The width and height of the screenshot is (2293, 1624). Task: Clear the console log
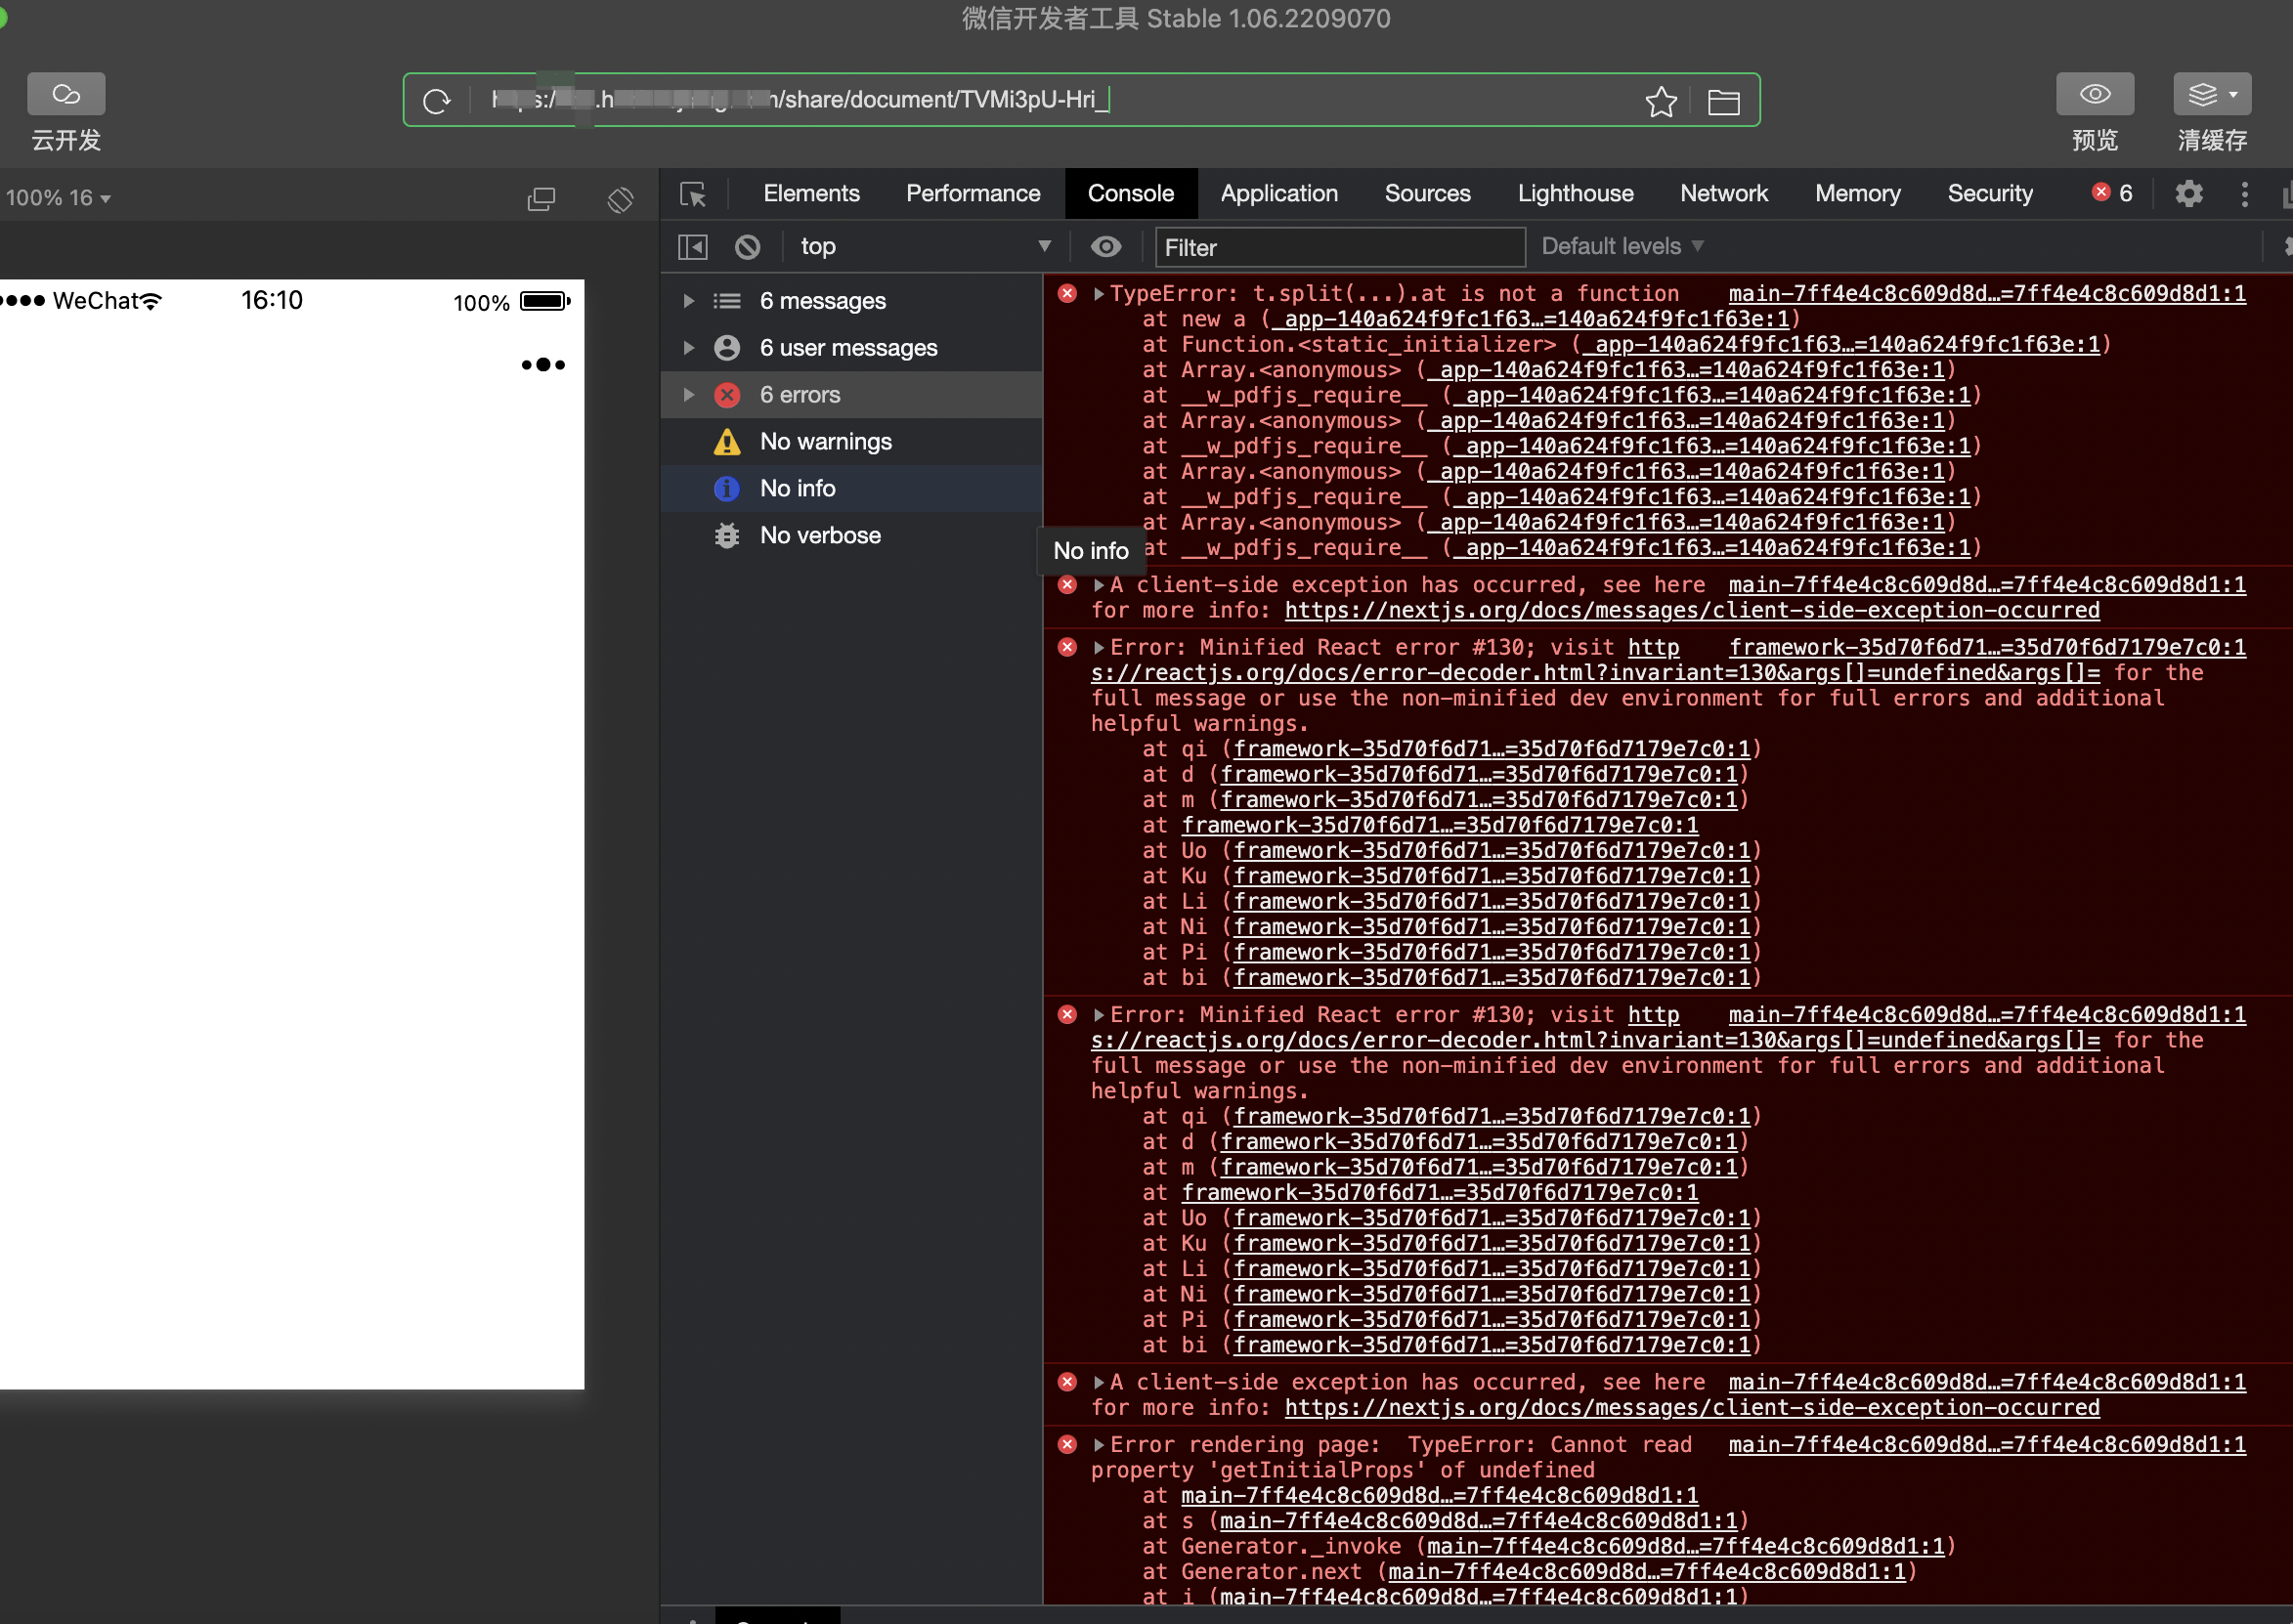click(747, 247)
